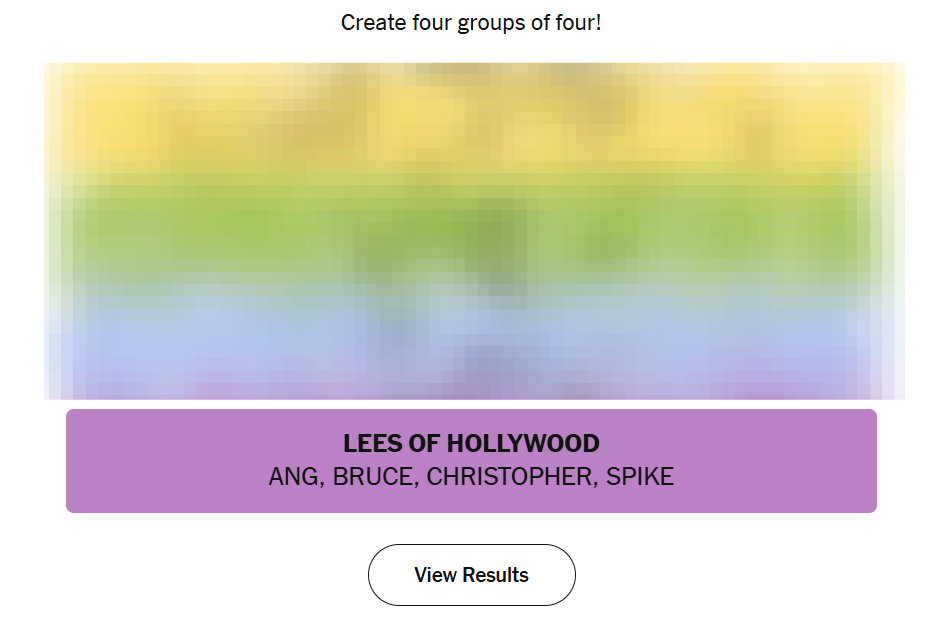Image resolution: width=943 pixels, height=630 pixels.
Task: Click the bold word OF in the category title
Action: point(424,443)
